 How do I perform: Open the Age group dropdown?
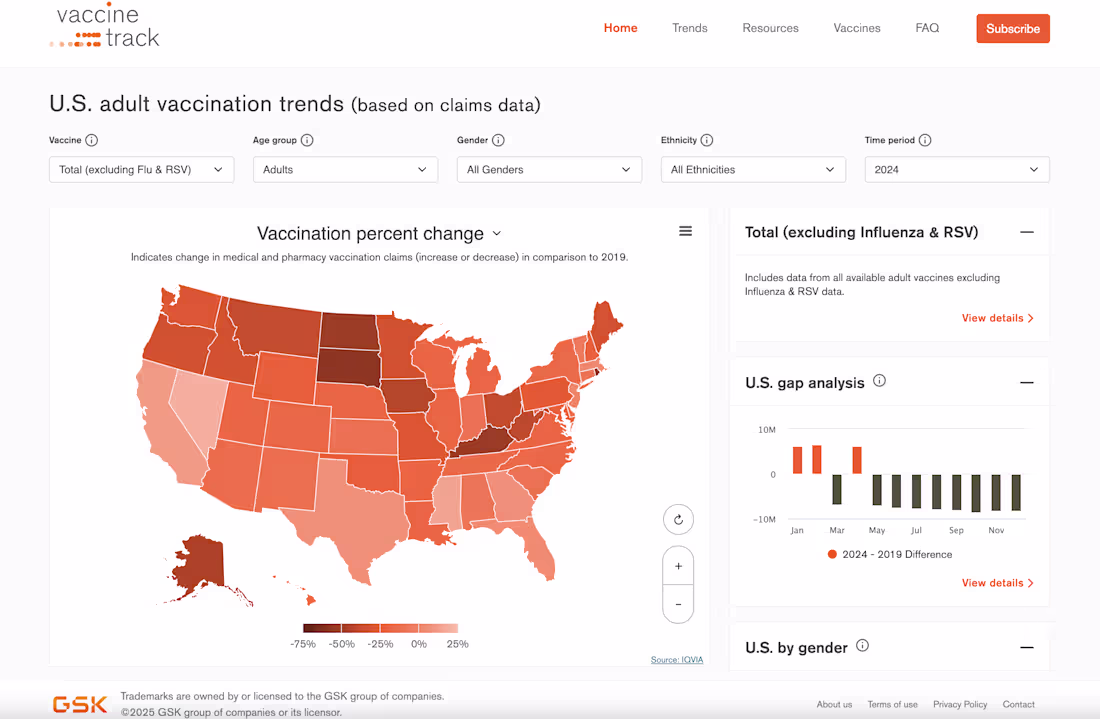tap(345, 169)
